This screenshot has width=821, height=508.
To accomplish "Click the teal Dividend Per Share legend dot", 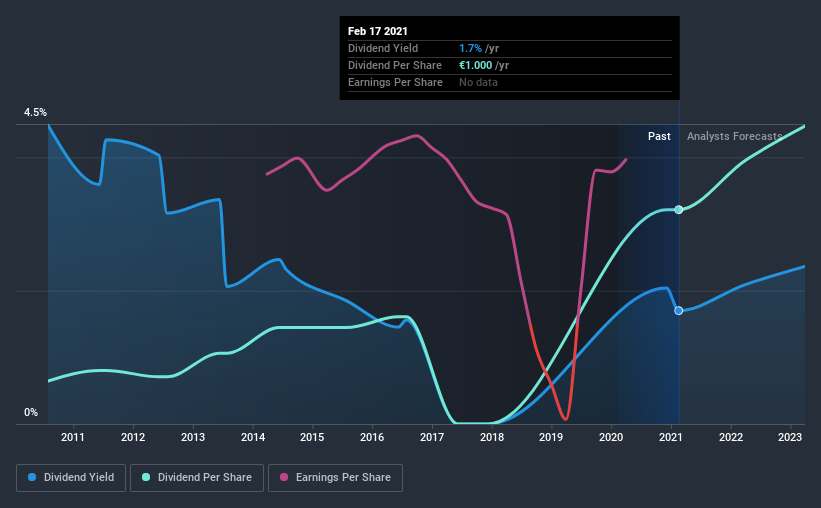I will pos(146,477).
